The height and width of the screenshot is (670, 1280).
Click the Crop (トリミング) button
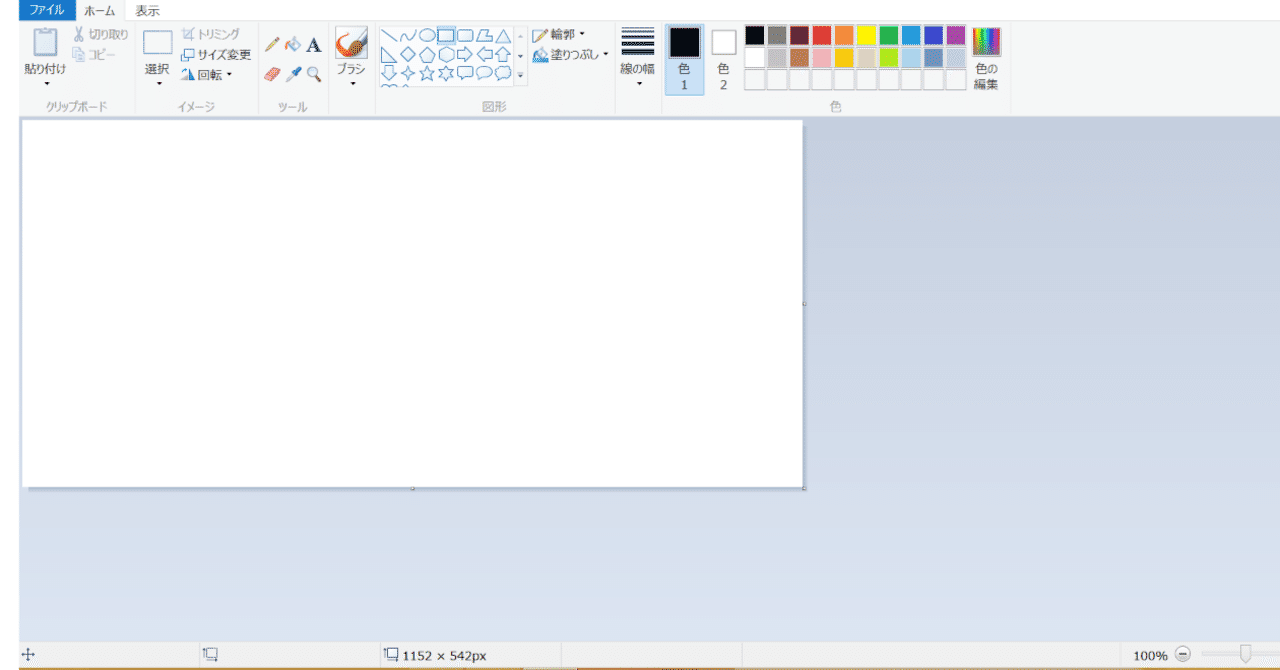pos(211,34)
